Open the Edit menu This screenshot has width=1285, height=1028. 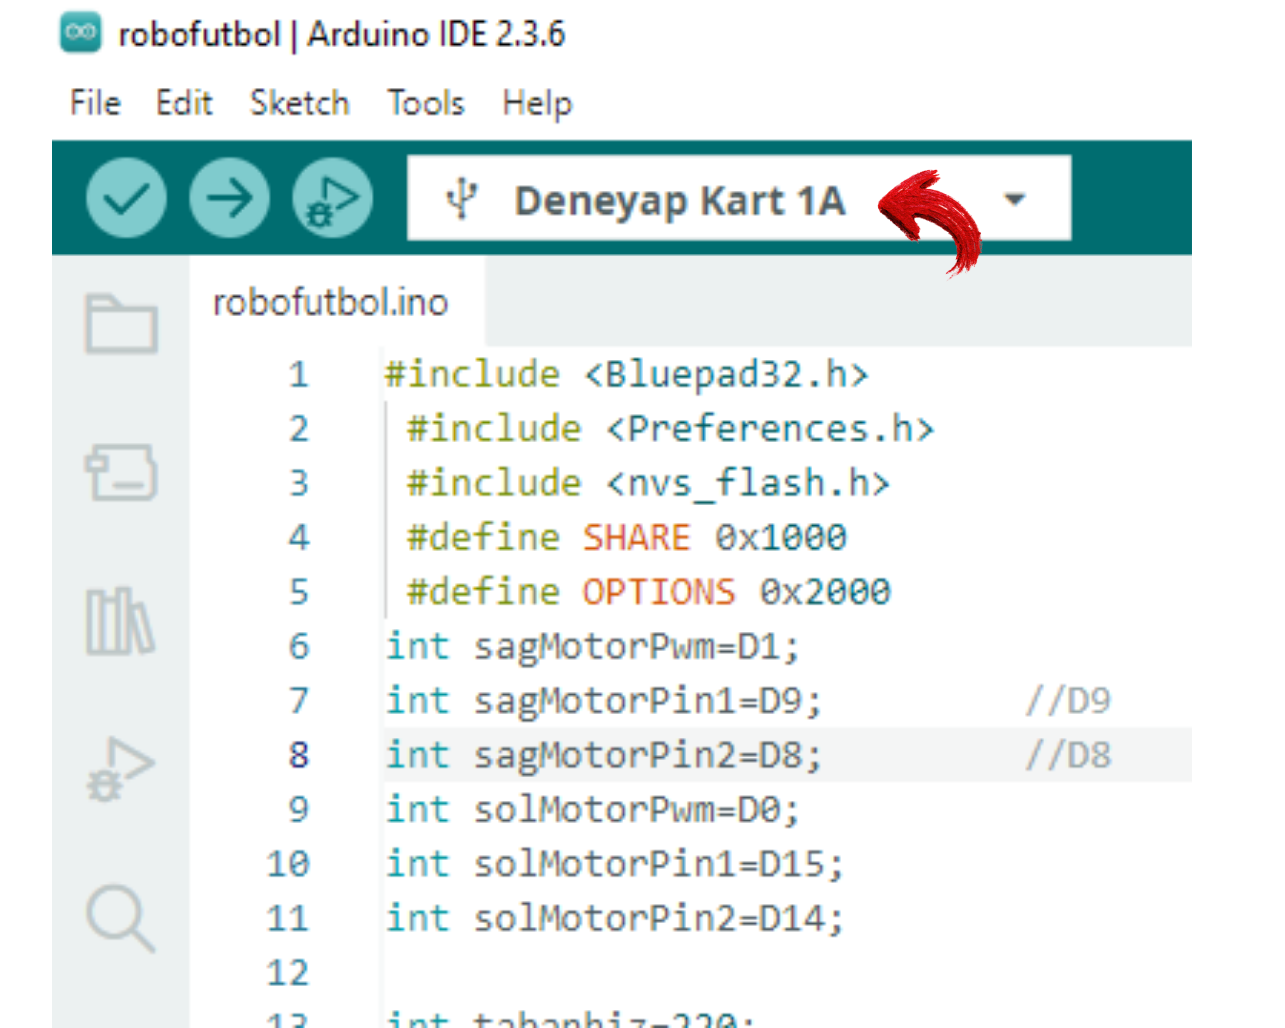pos(184,103)
